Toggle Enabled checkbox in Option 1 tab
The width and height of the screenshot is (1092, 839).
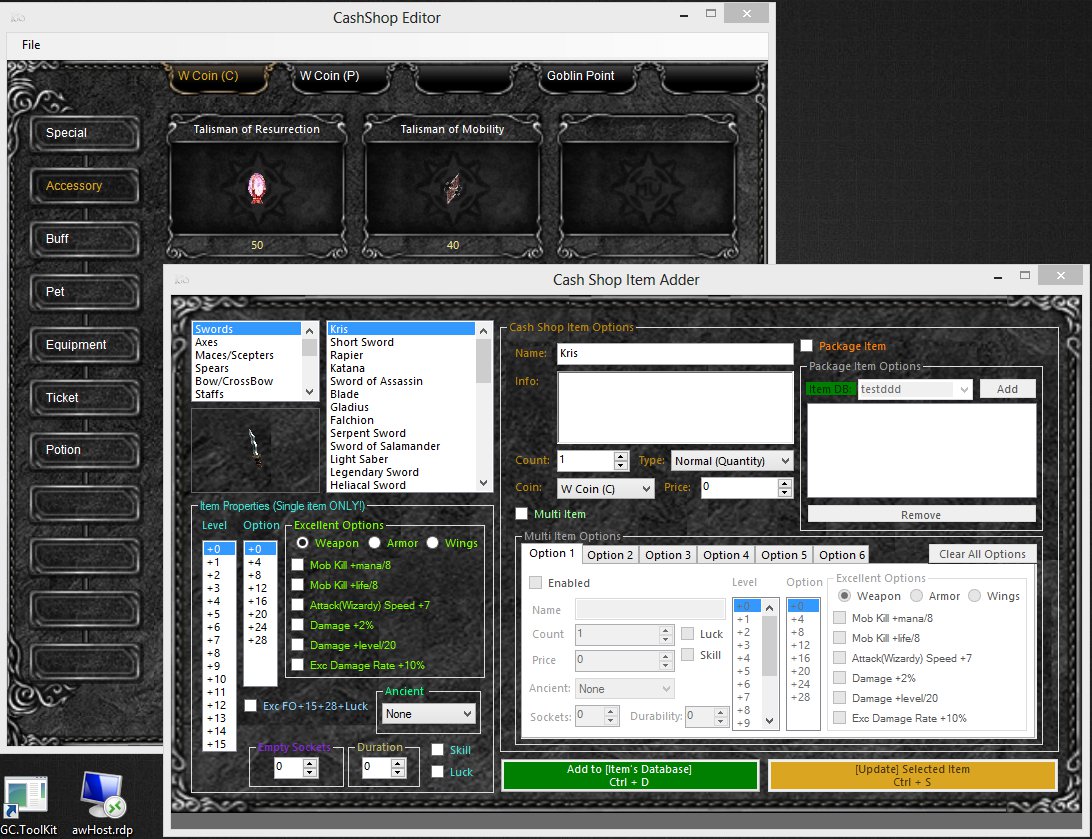[536, 583]
